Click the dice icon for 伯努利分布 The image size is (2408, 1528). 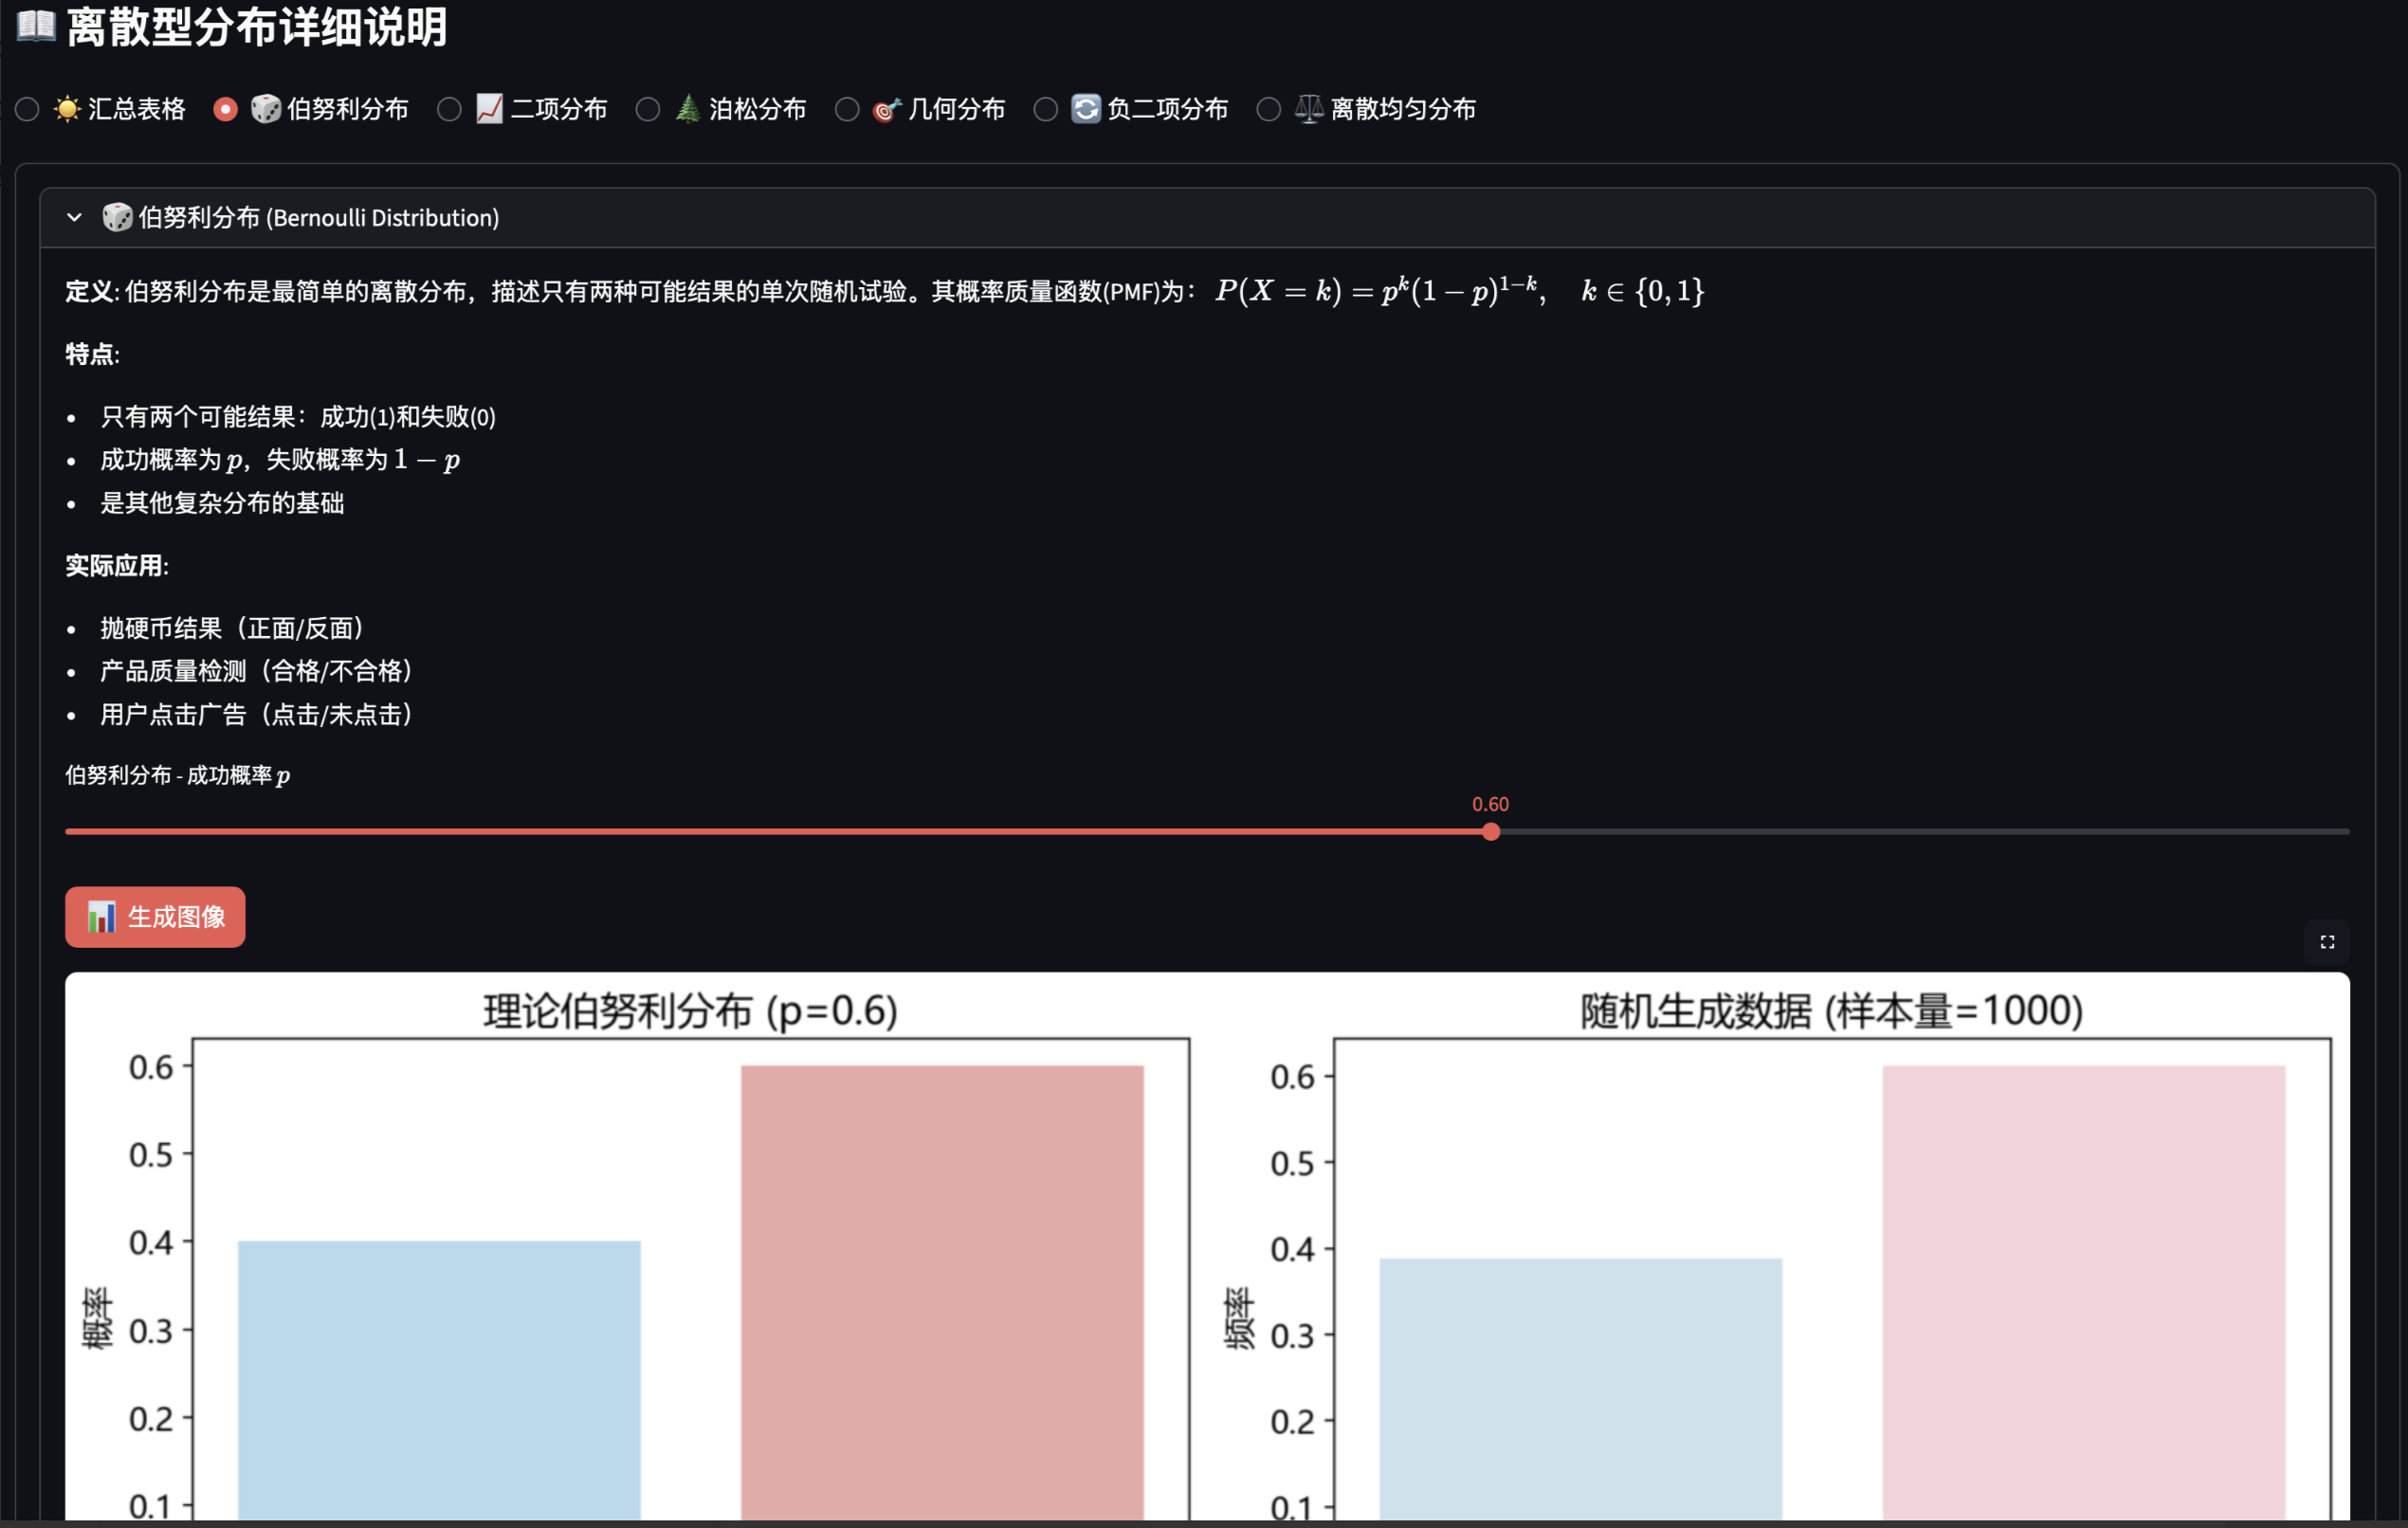click(264, 109)
